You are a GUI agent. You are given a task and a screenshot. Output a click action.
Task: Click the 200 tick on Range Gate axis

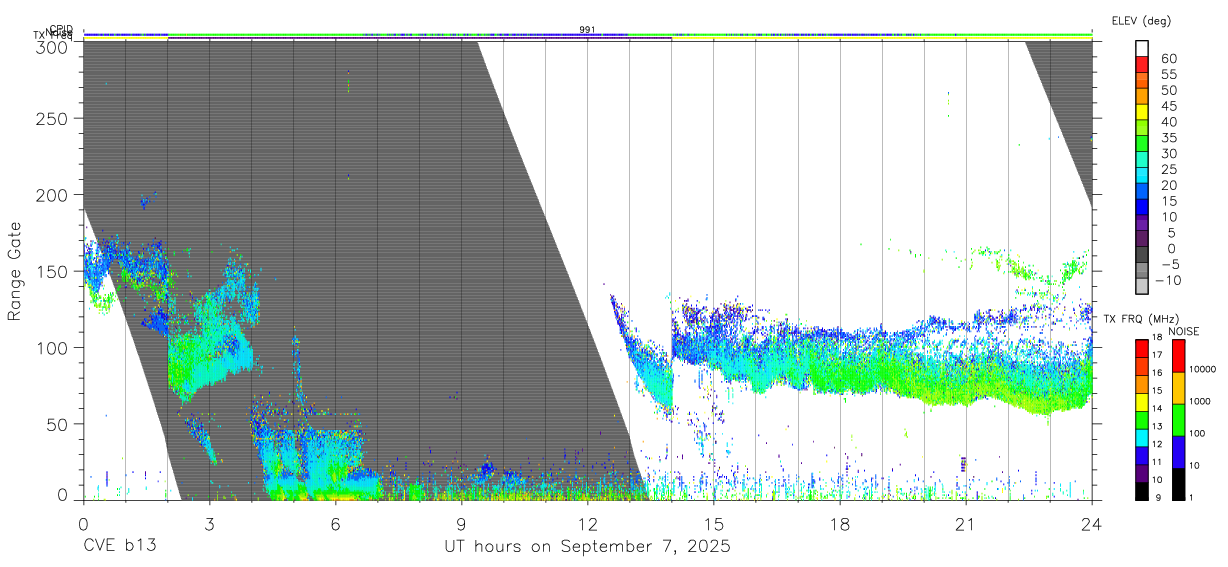click(52, 195)
